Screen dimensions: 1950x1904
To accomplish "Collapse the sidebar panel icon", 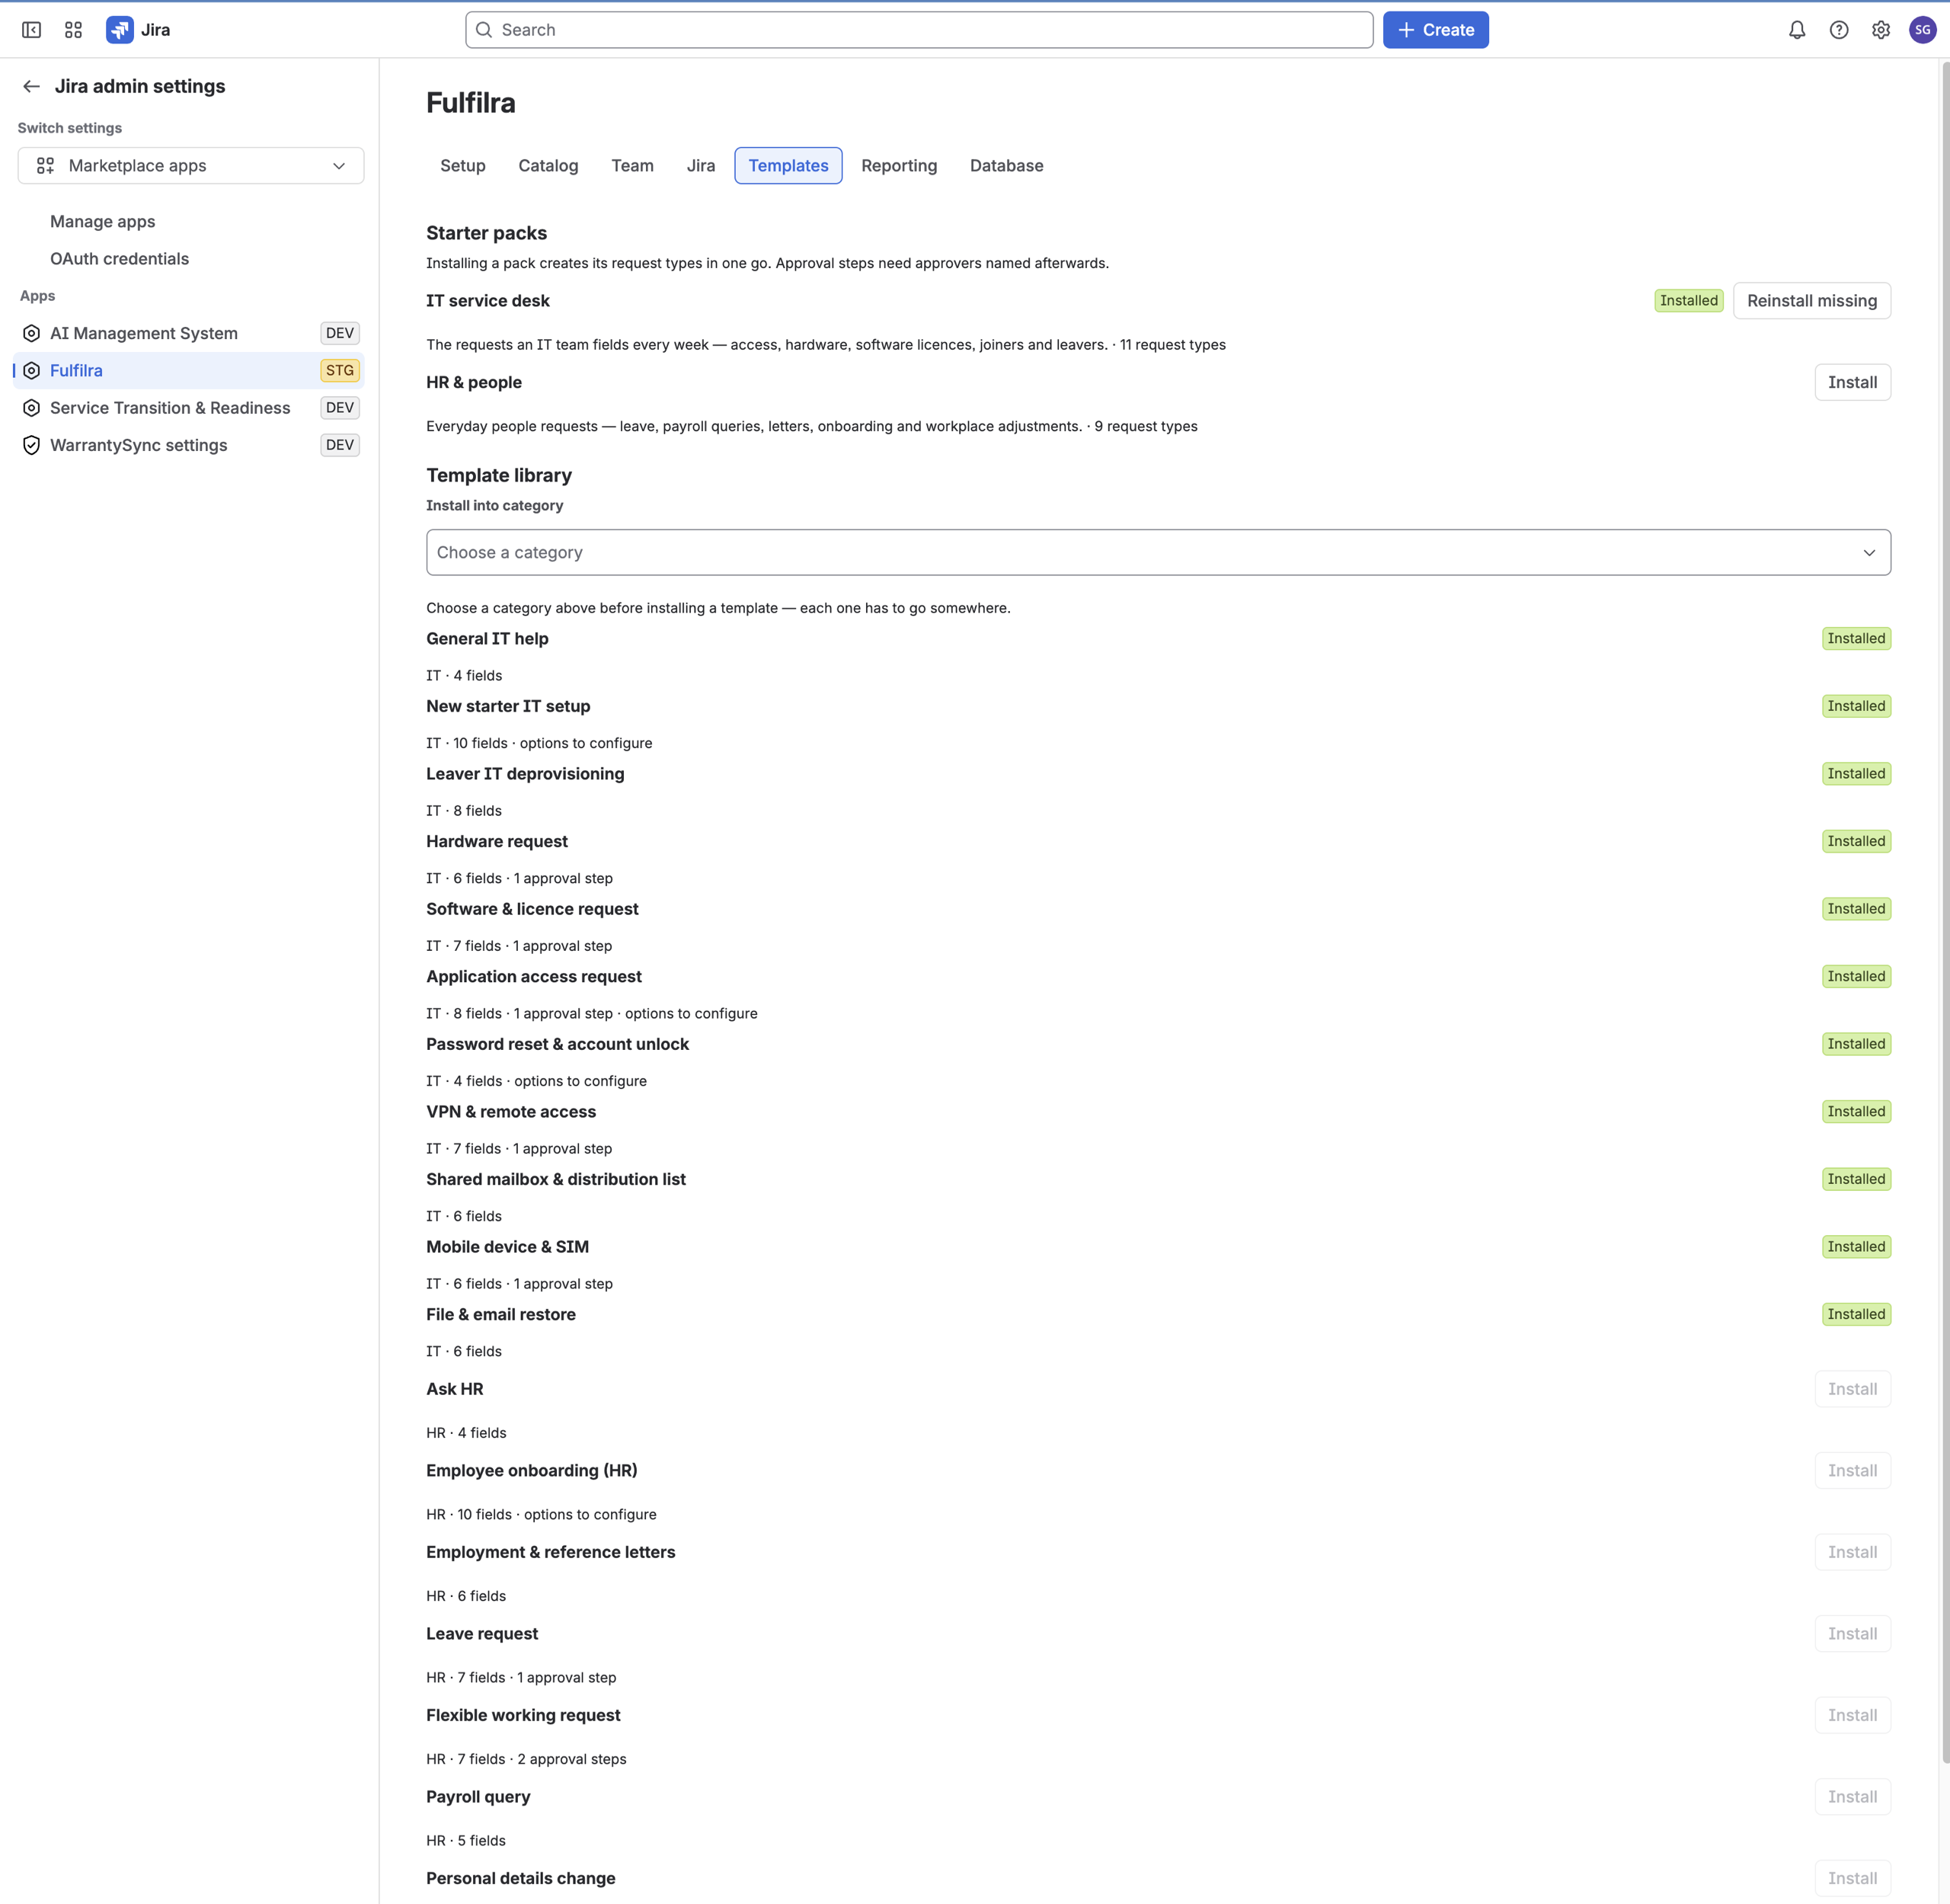I will coord(31,30).
